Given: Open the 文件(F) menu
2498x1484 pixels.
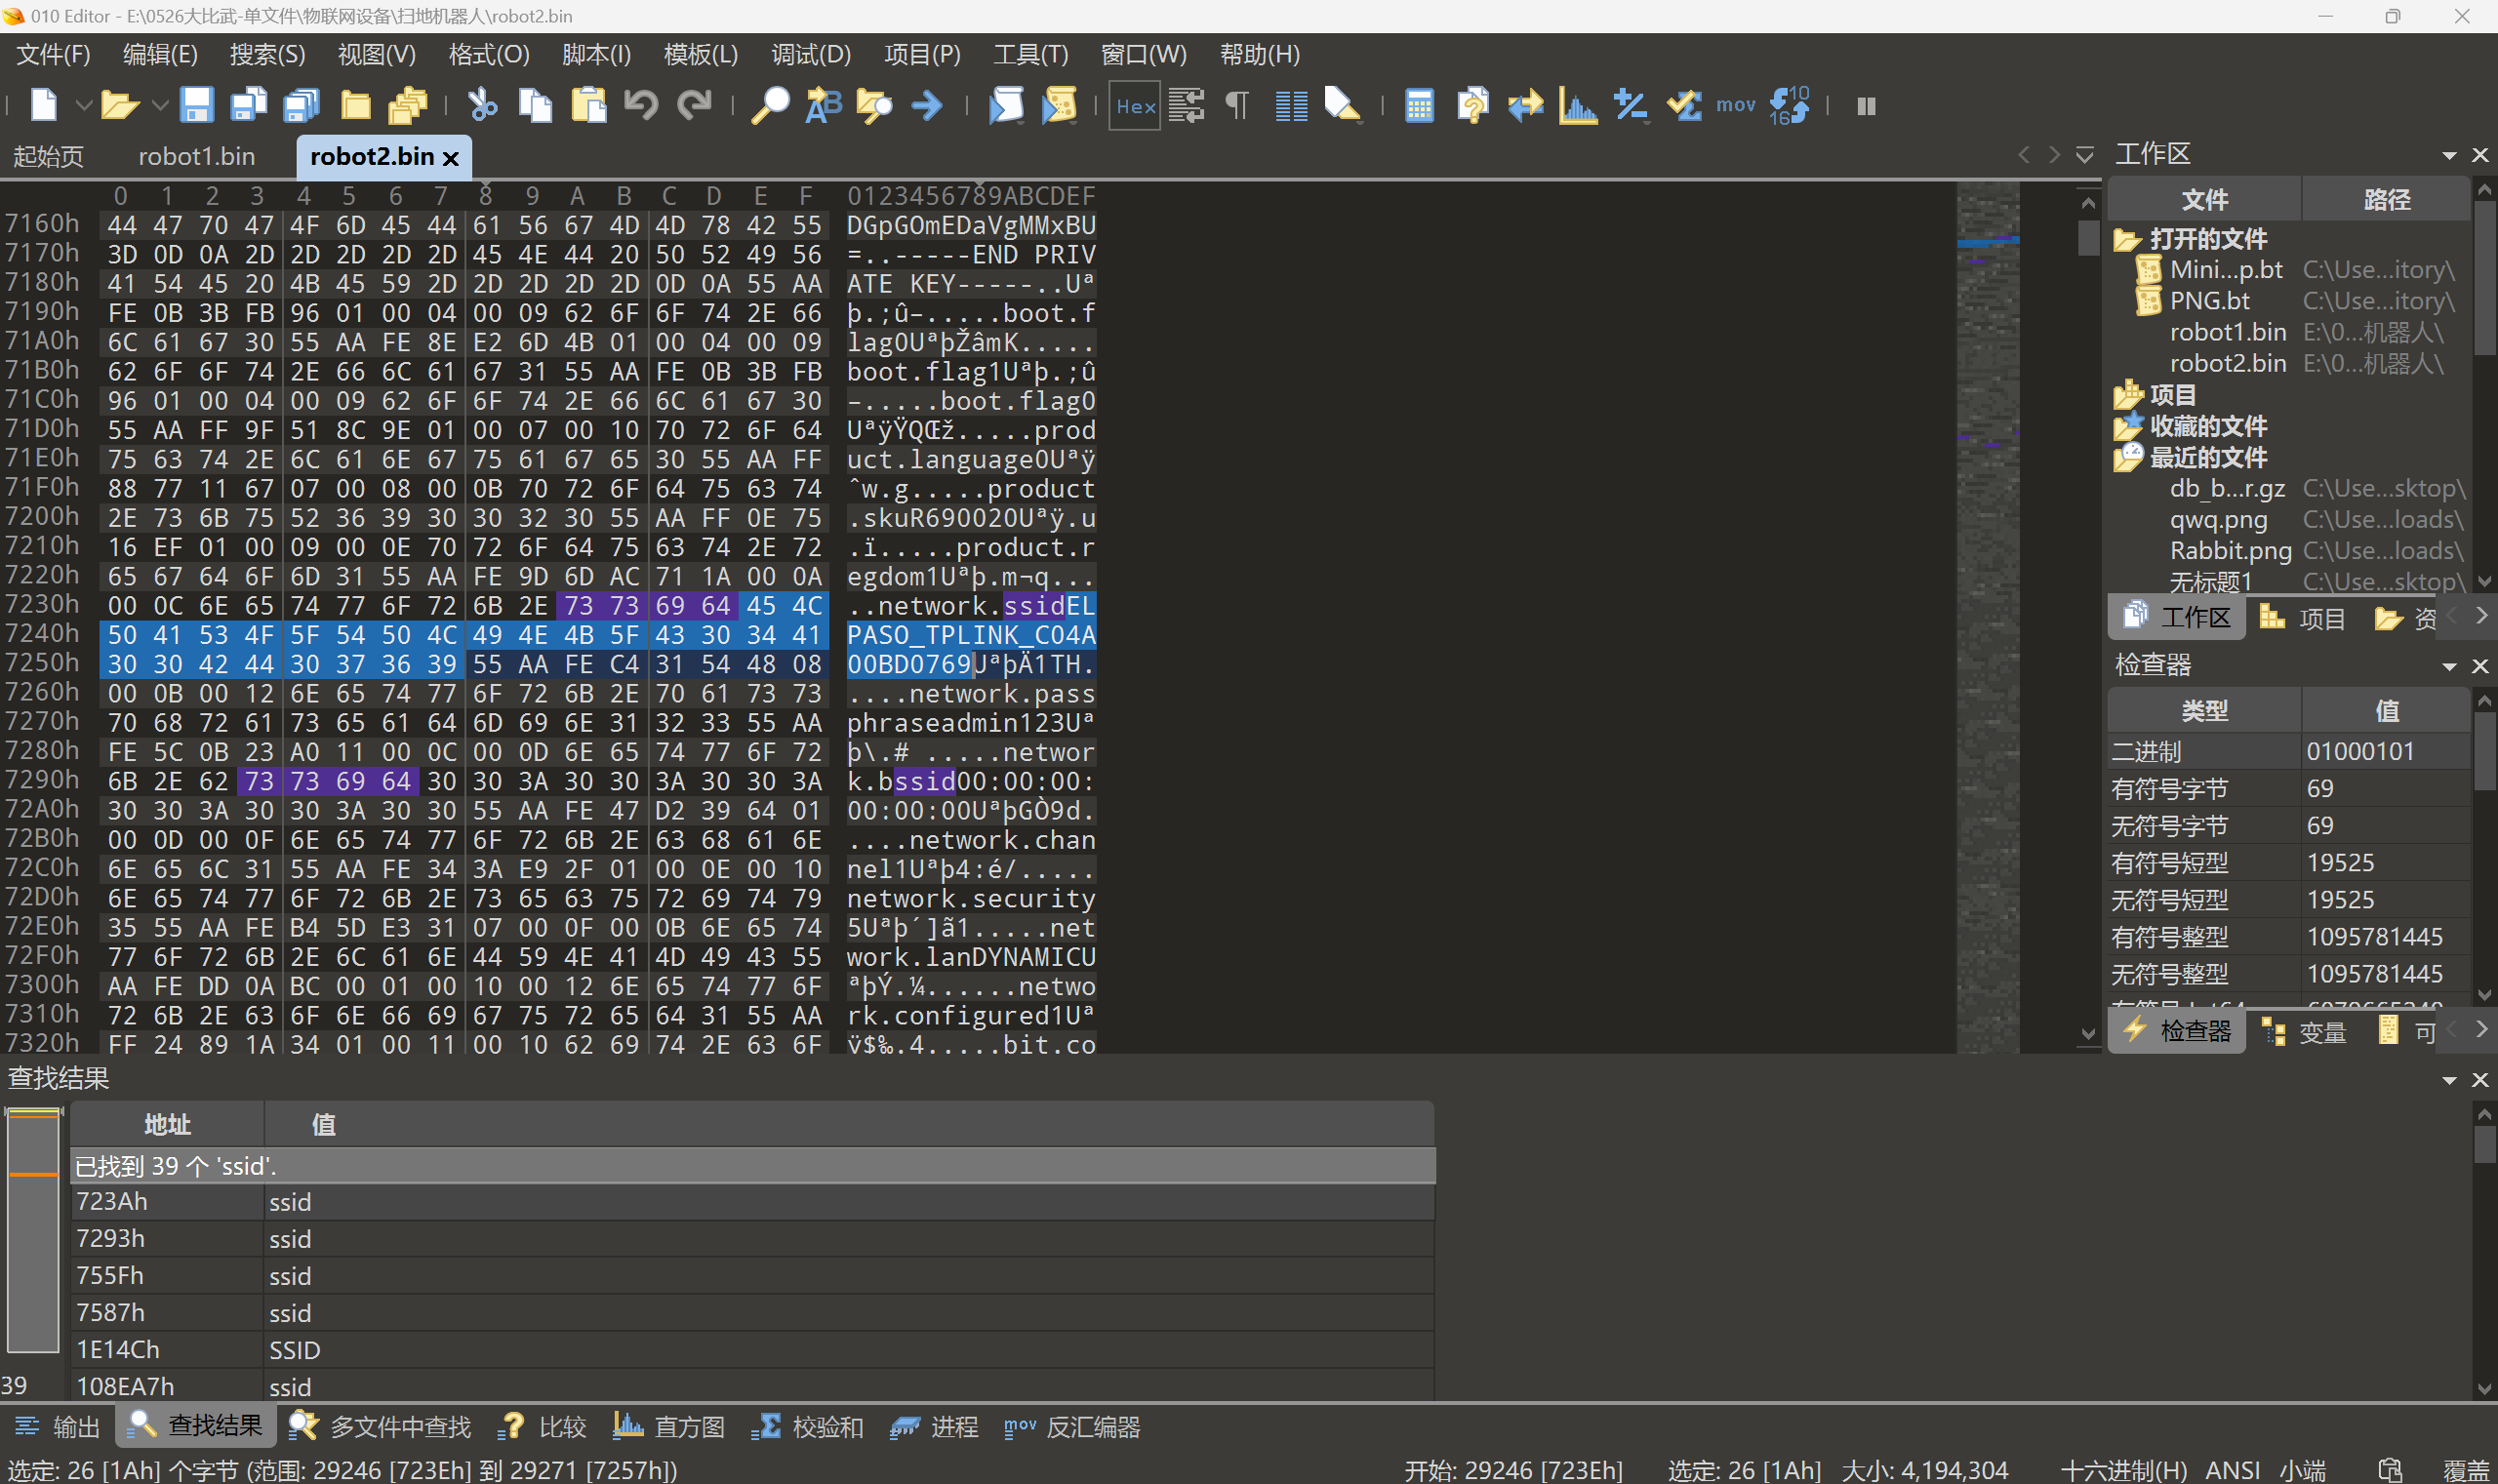Looking at the screenshot, I should tap(53, 54).
